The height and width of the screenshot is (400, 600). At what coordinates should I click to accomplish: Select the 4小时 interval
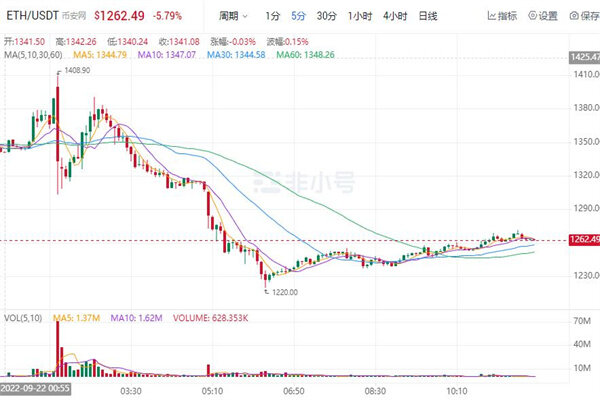tap(394, 16)
